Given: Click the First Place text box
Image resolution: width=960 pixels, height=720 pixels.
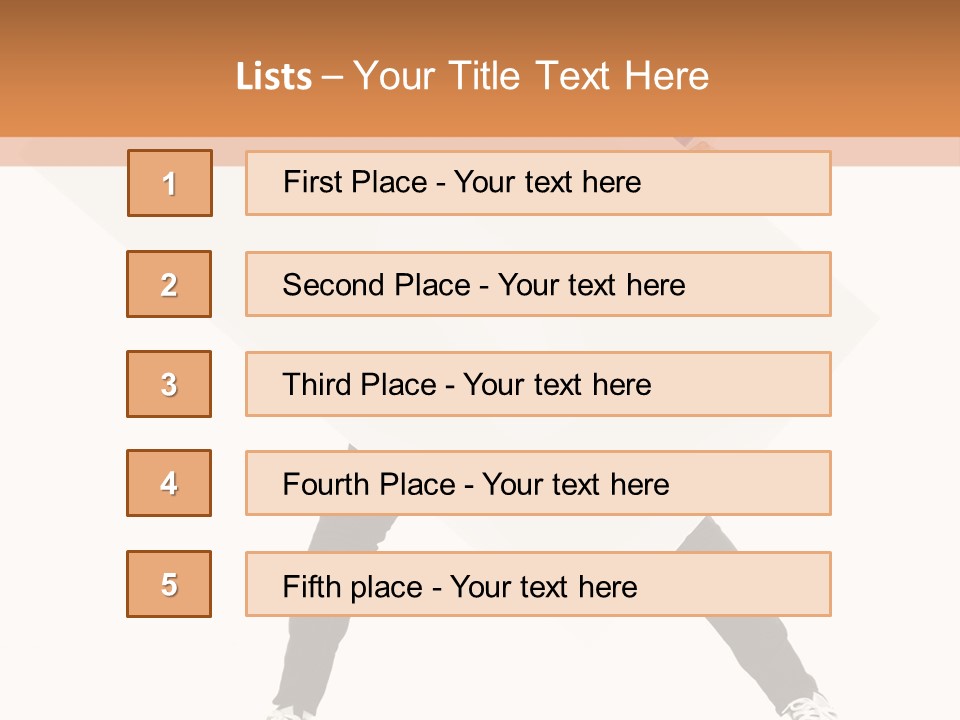Looking at the screenshot, I should pyautogui.click(x=538, y=183).
